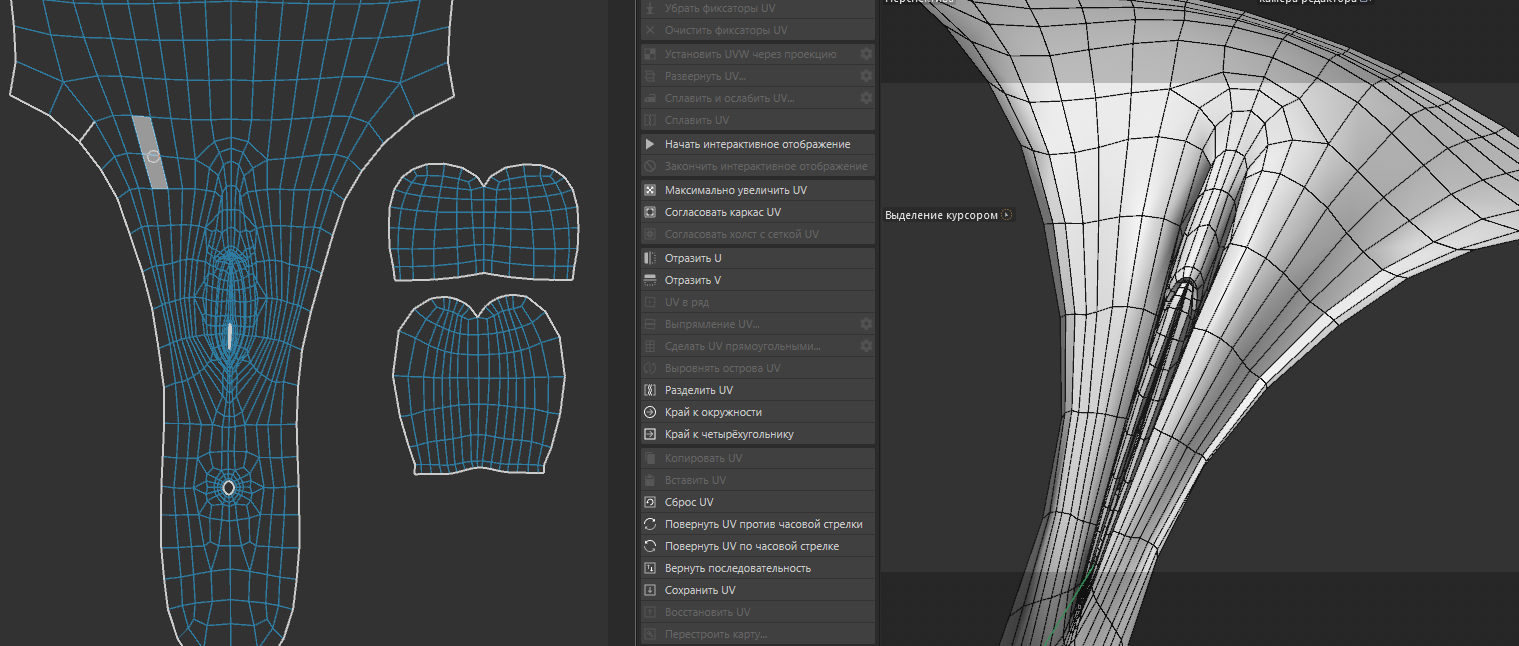1519x646 pixels.
Task: Choose Выпрямление UV... command
Action: (x=758, y=324)
